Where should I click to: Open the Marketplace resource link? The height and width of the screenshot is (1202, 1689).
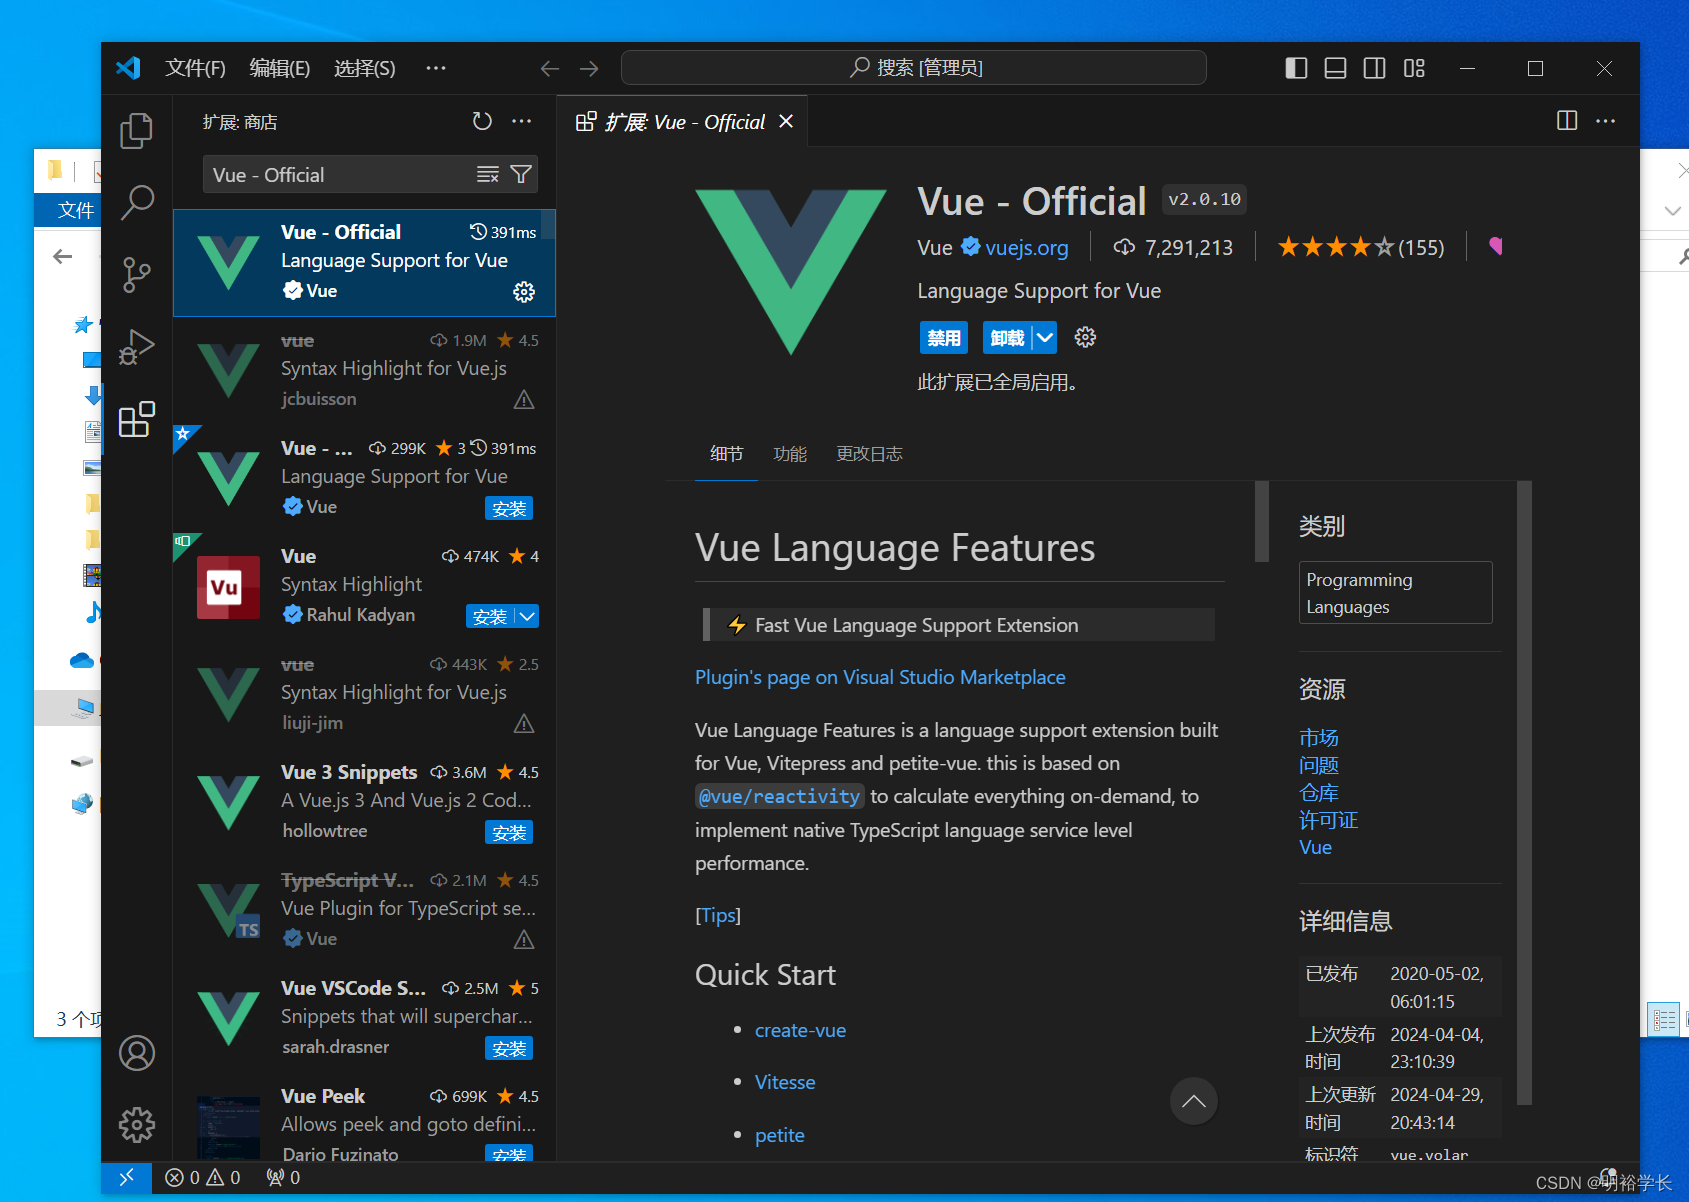(1318, 738)
